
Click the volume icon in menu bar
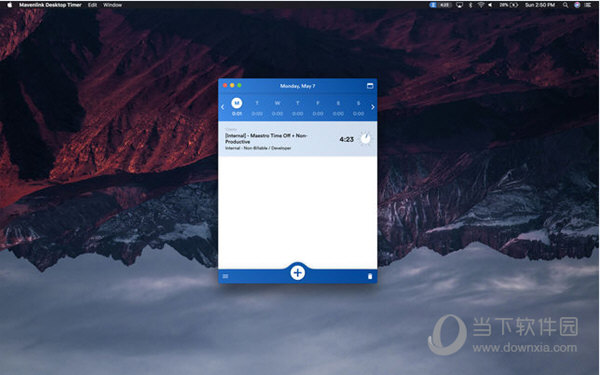pyautogui.click(x=491, y=5)
